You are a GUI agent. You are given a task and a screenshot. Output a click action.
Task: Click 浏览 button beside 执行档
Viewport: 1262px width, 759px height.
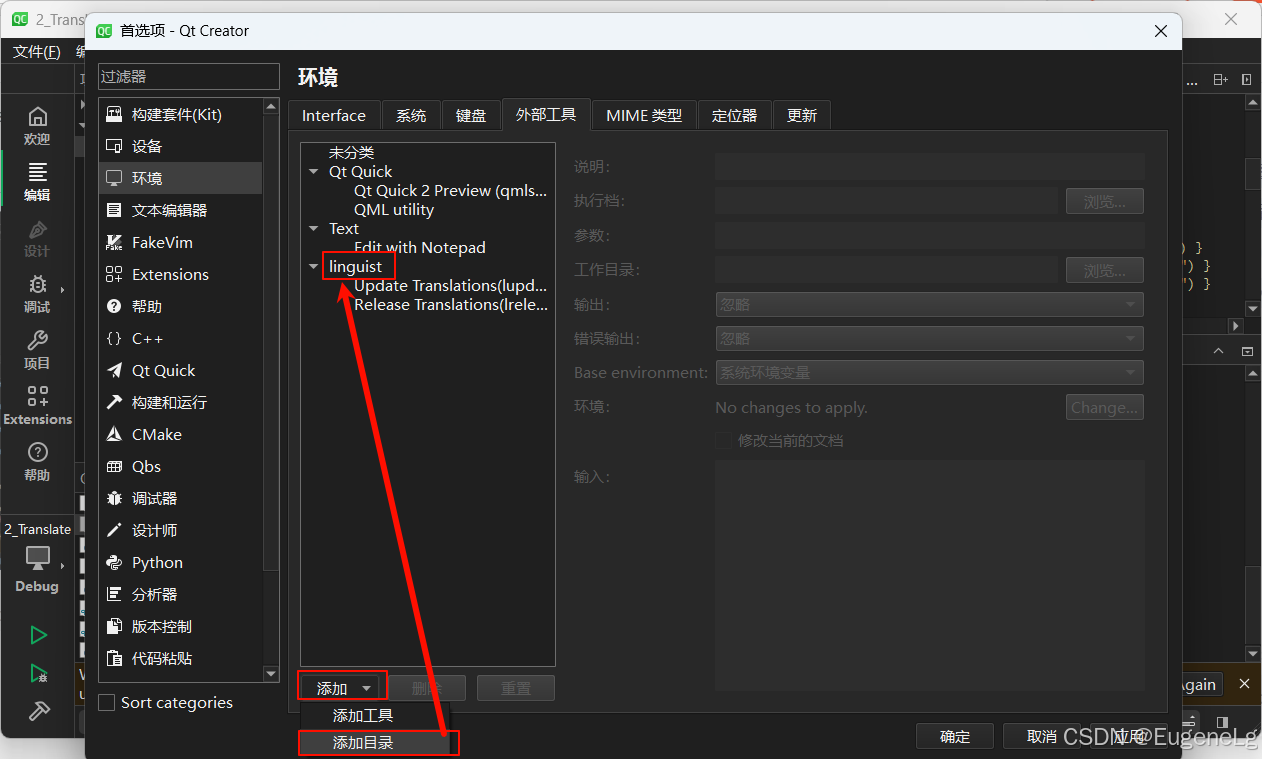click(1104, 202)
